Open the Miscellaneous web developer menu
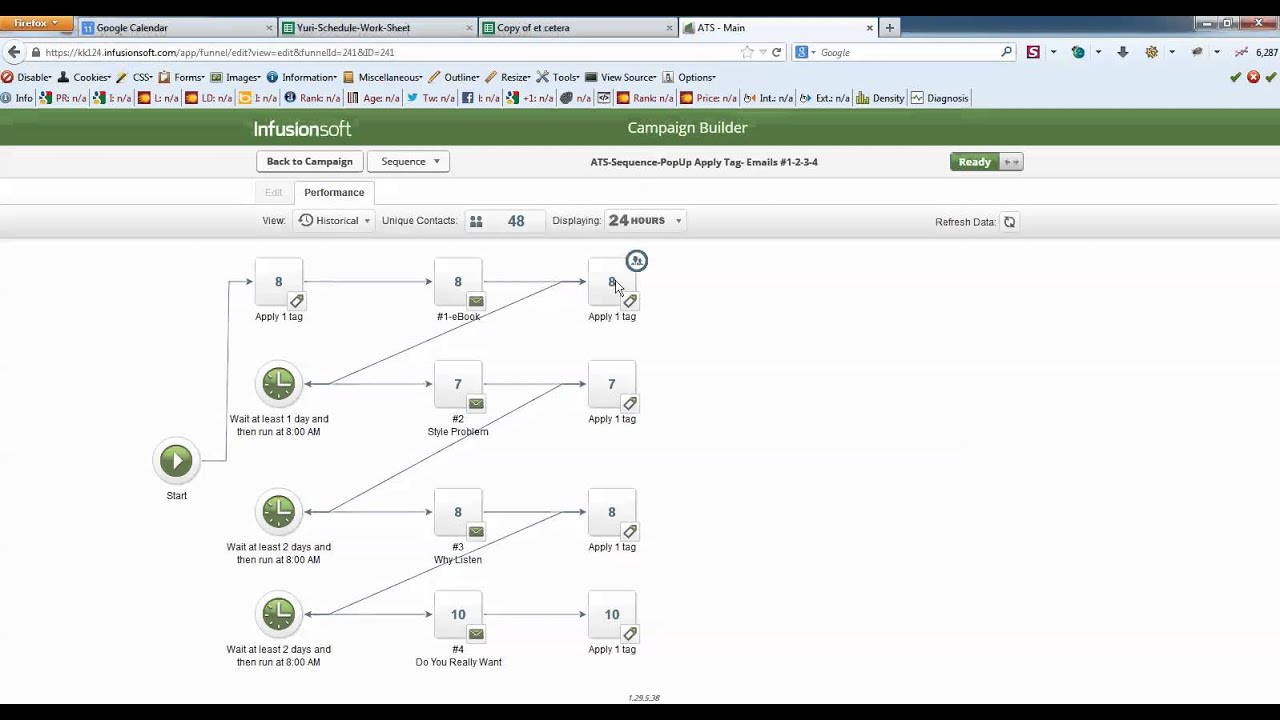The image size is (1280, 720). tap(382, 77)
